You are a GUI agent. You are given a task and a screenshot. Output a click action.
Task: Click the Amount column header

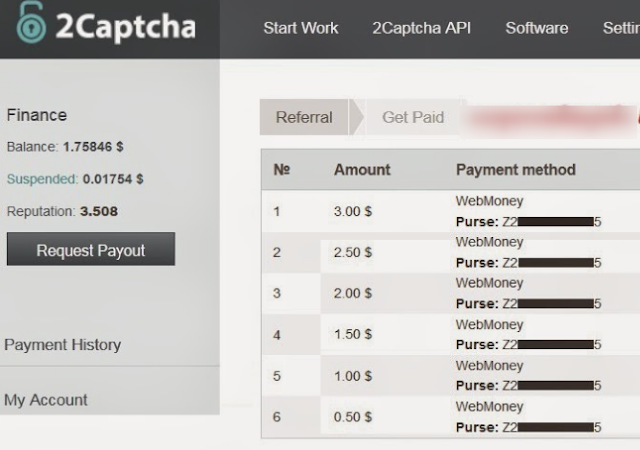click(362, 169)
